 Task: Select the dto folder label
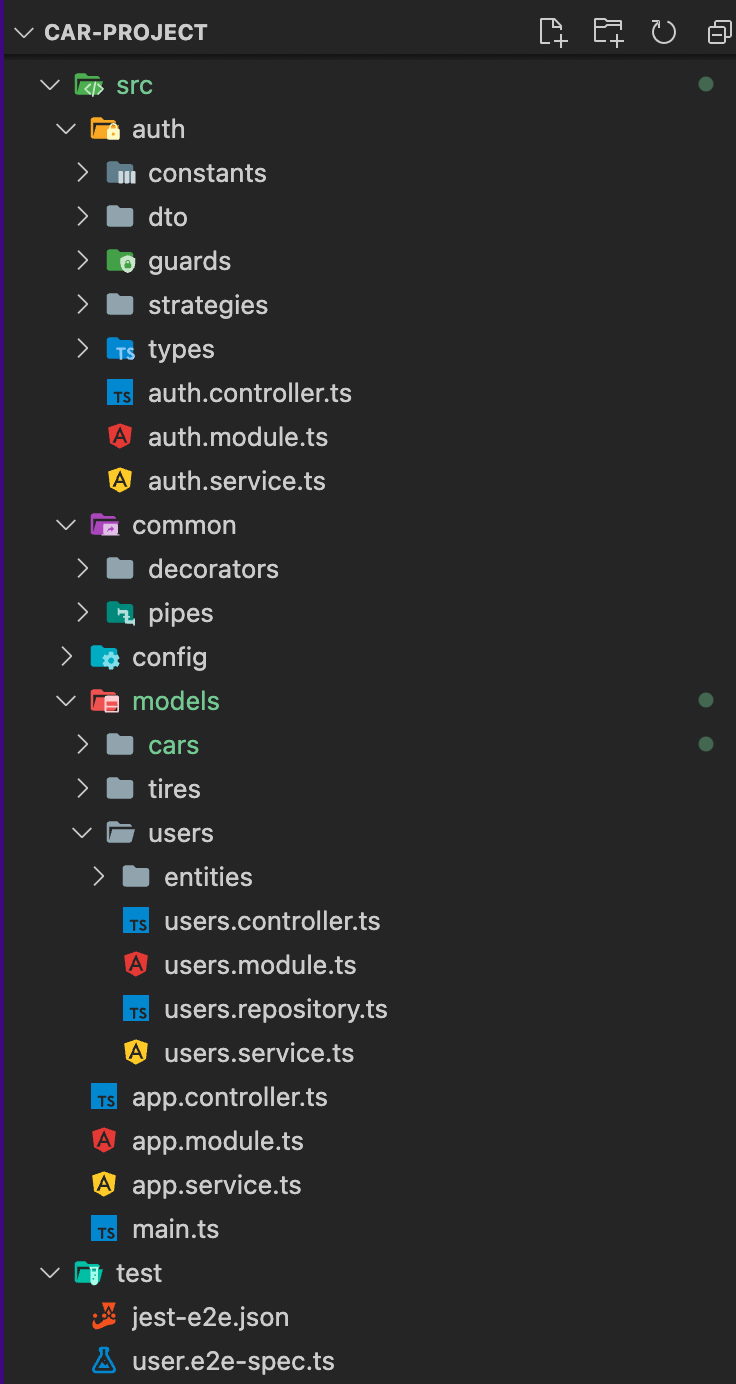click(x=168, y=217)
